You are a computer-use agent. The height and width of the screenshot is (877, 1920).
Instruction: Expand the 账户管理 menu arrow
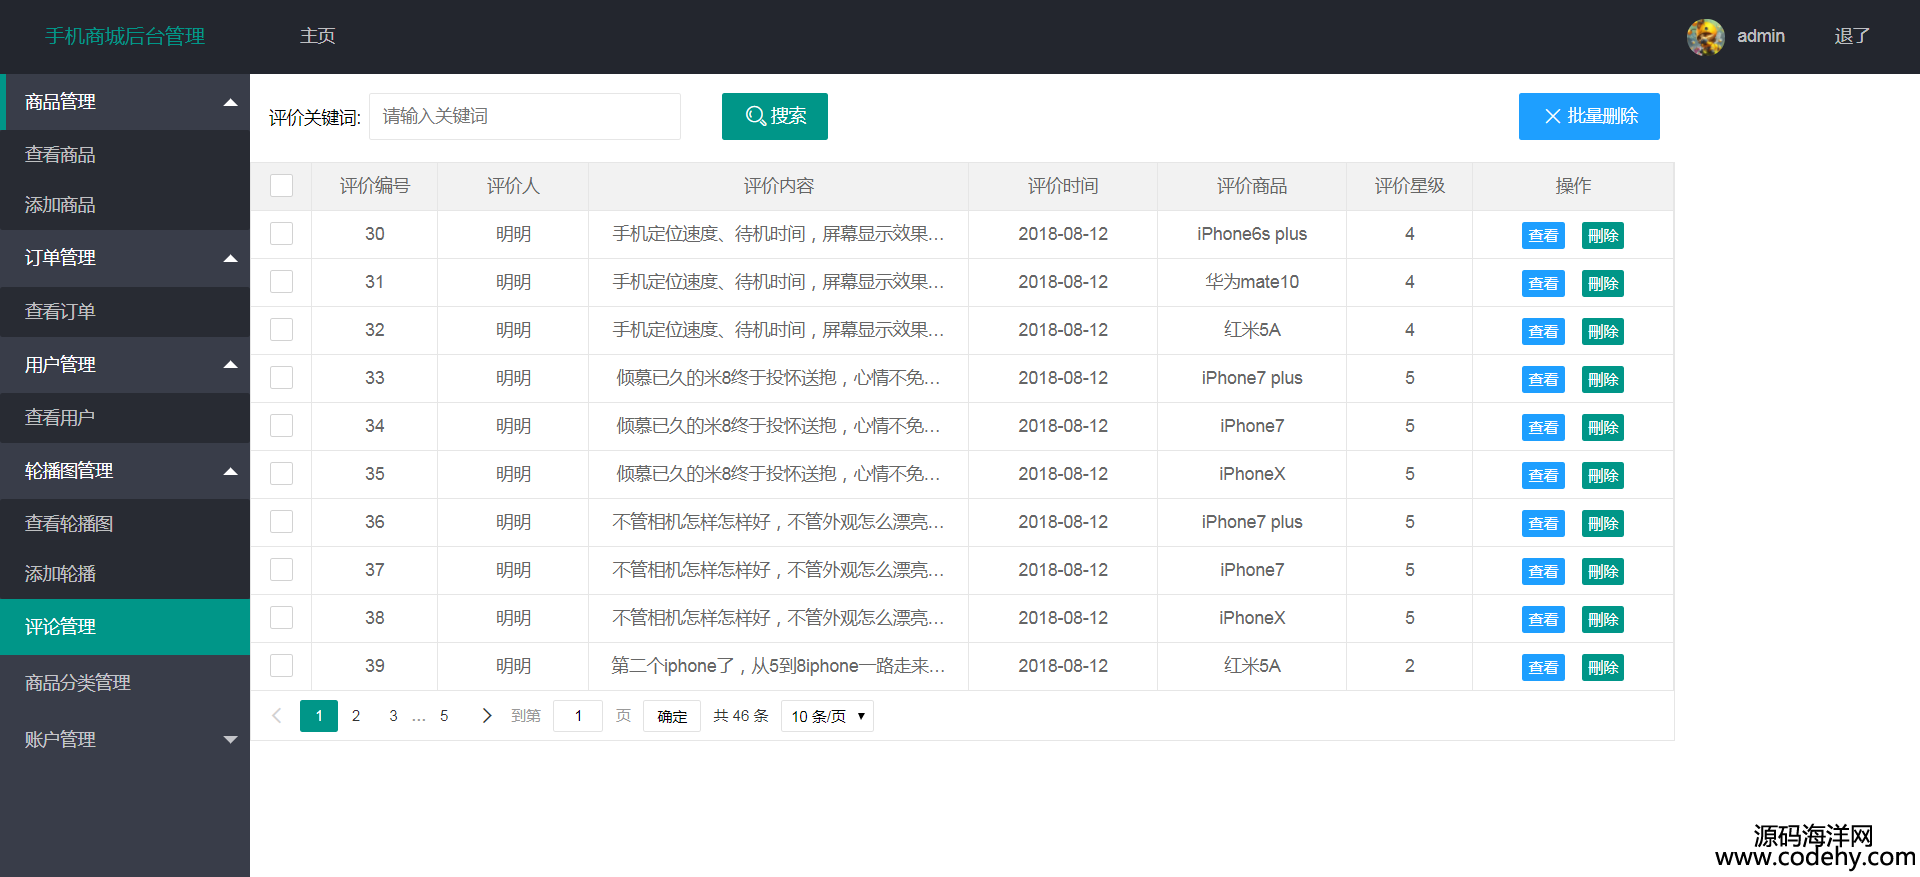[x=231, y=740]
